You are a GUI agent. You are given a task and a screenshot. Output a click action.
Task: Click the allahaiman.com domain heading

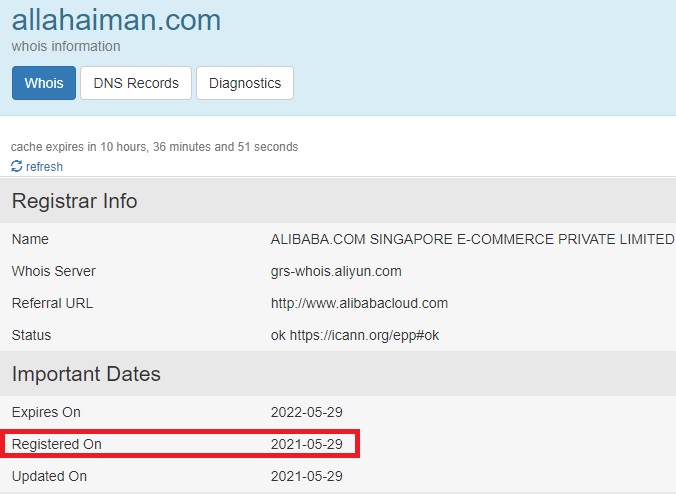tap(117, 19)
